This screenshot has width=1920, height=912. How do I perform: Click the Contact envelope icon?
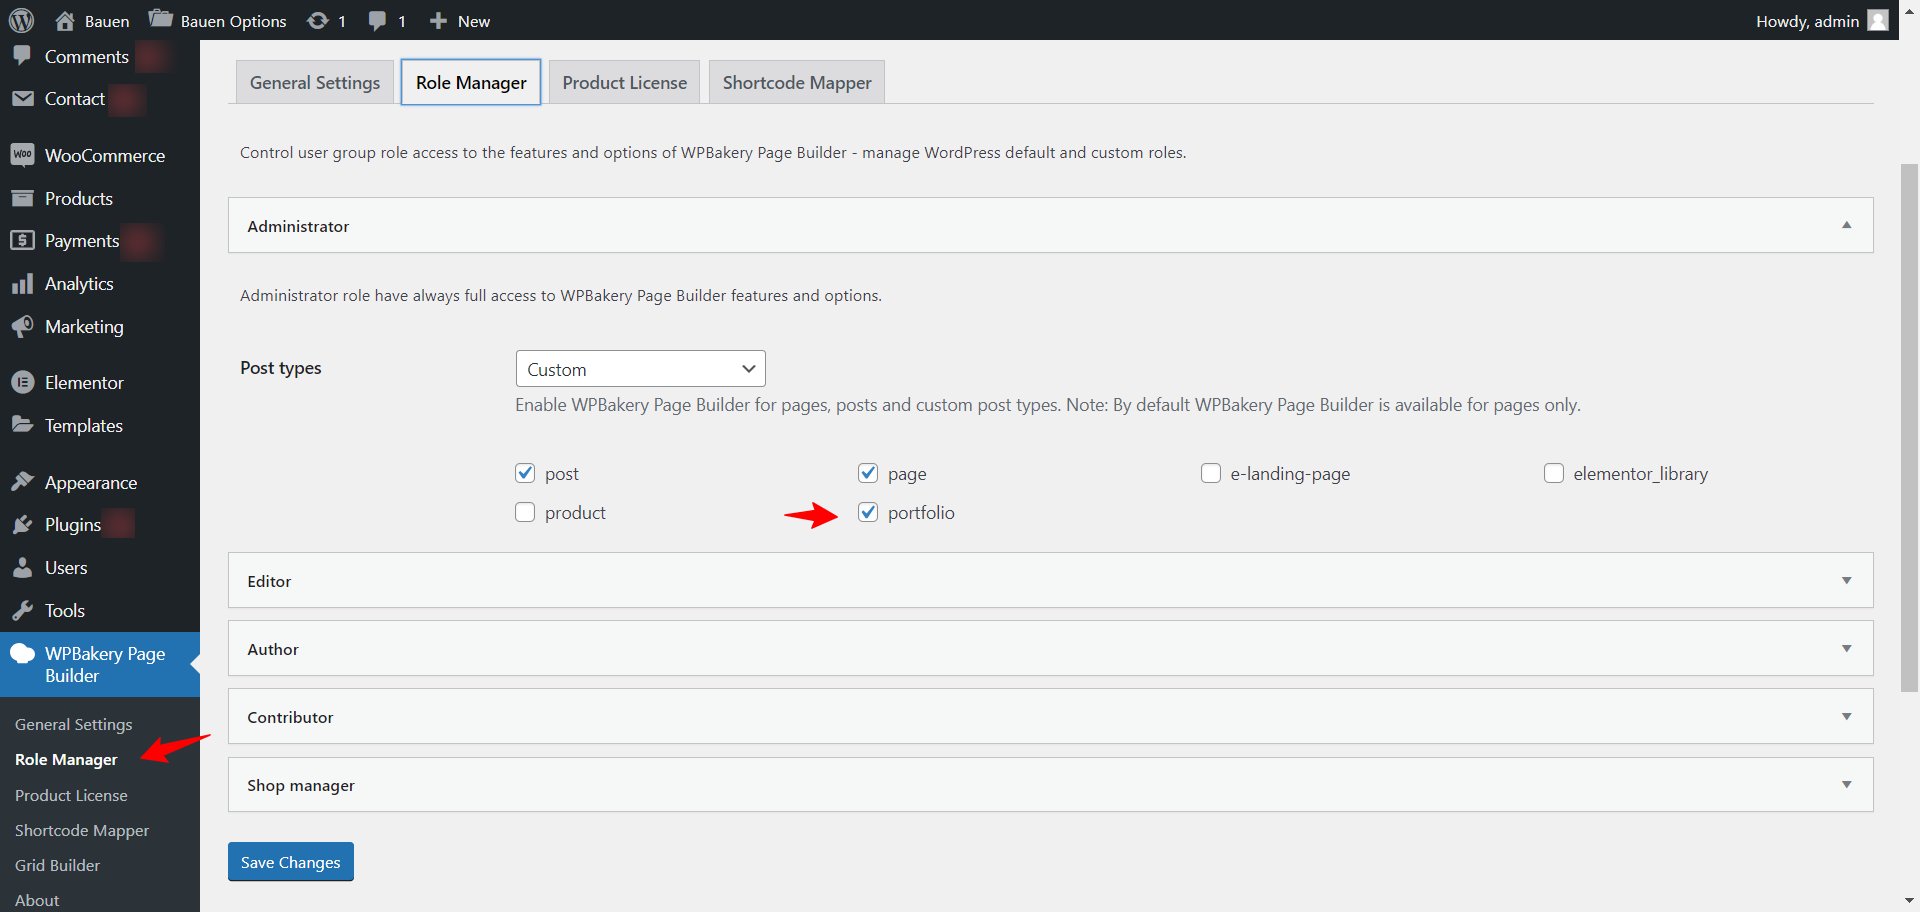click(x=22, y=98)
